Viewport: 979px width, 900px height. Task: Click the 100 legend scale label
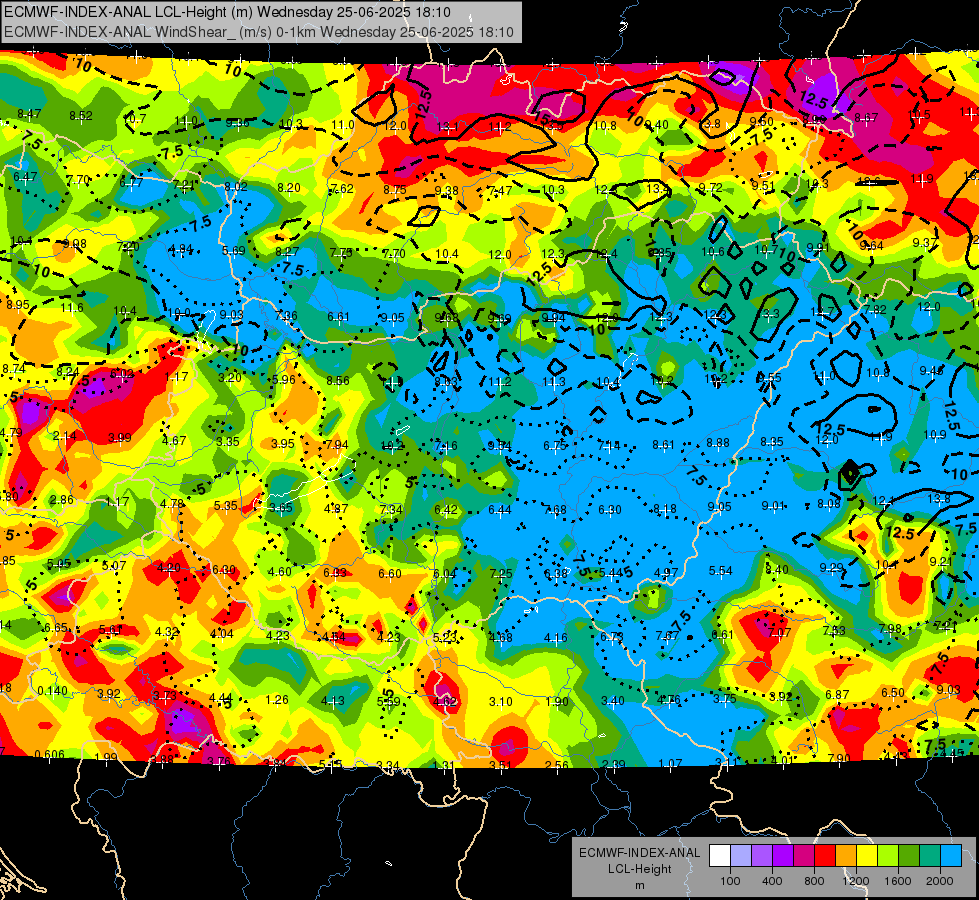coord(730,881)
